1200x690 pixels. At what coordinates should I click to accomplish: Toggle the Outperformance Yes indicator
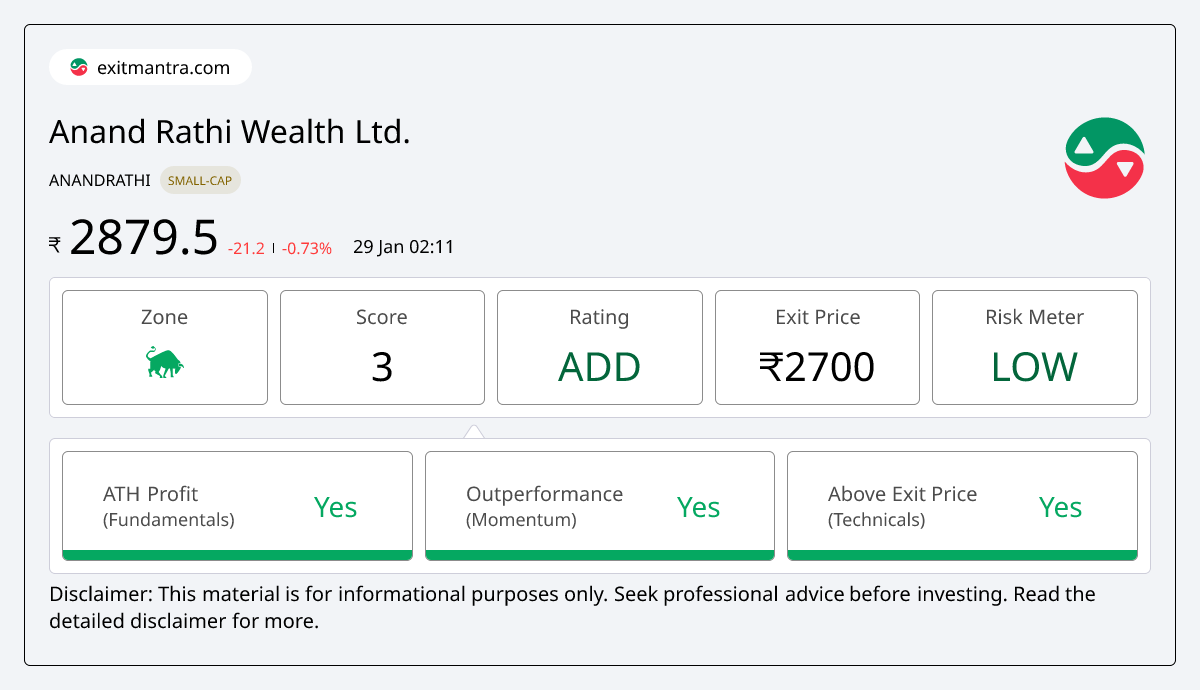click(x=698, y=507)
